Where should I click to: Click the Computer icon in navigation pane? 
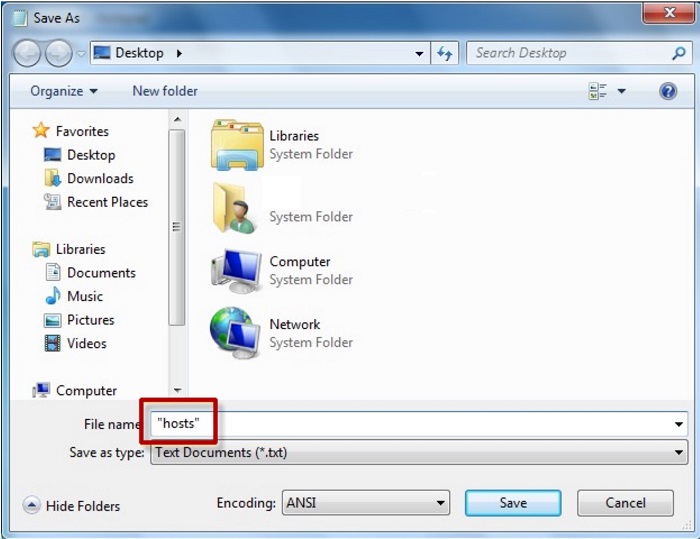41,390
